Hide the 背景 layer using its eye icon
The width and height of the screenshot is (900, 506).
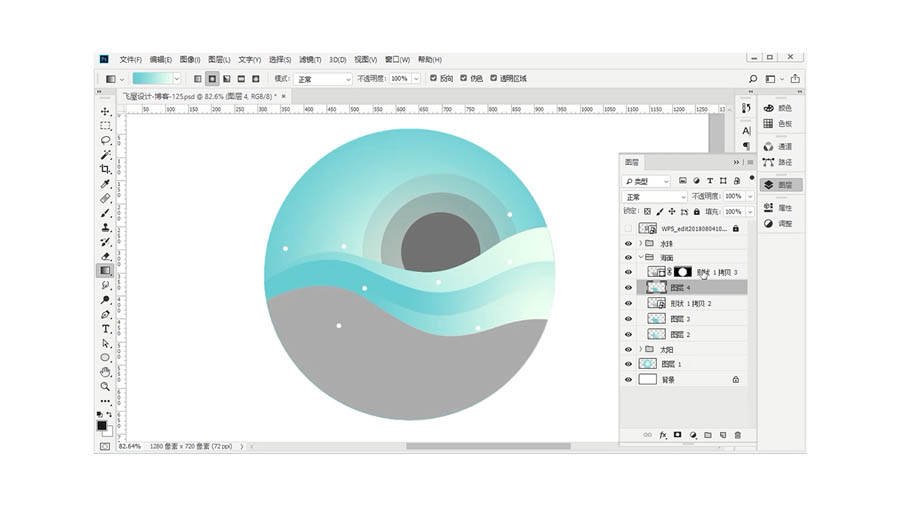(628, 380)
